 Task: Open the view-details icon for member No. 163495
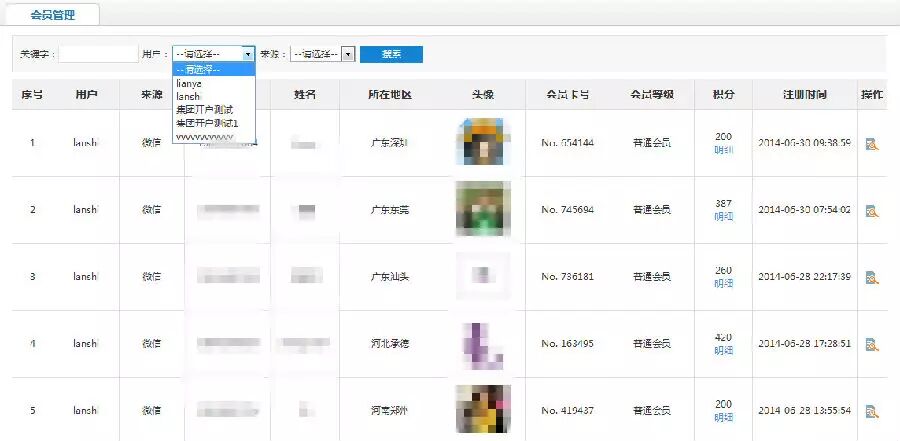click(872, 345)
